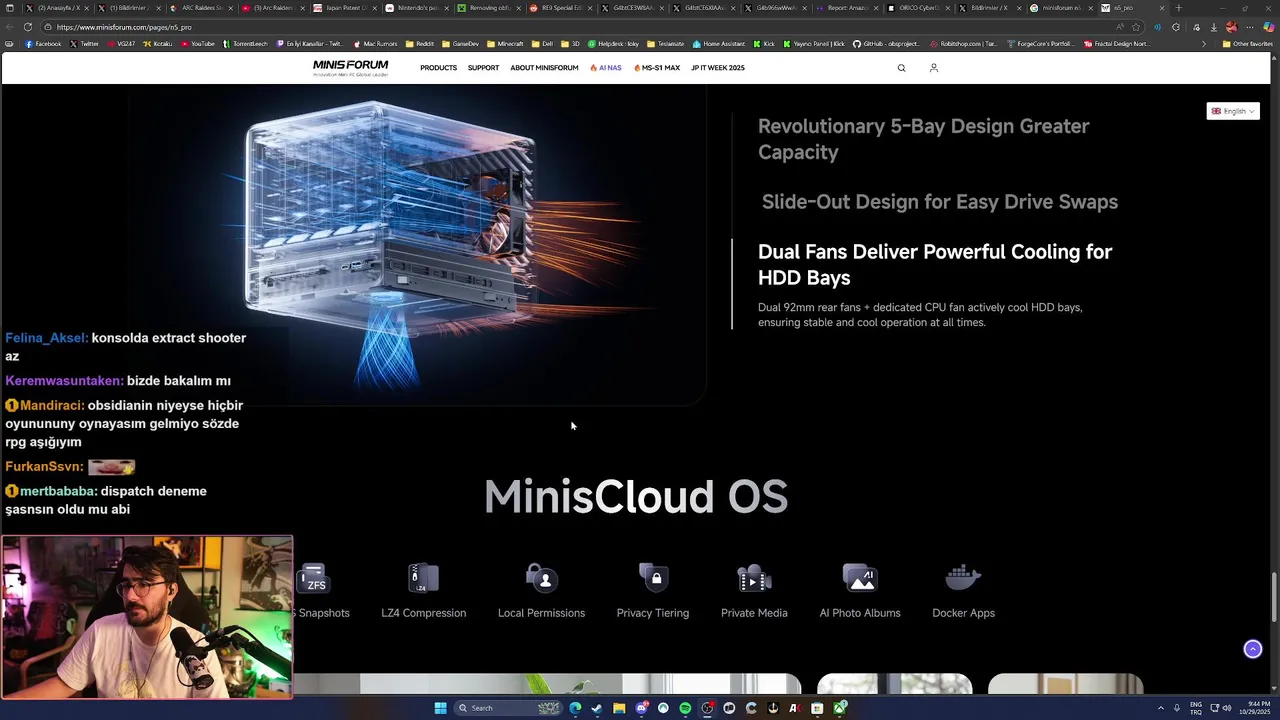This screenshot has width=1280, height=720.
Task: Open the volume icon in system tray
Action: [1227, 708]
